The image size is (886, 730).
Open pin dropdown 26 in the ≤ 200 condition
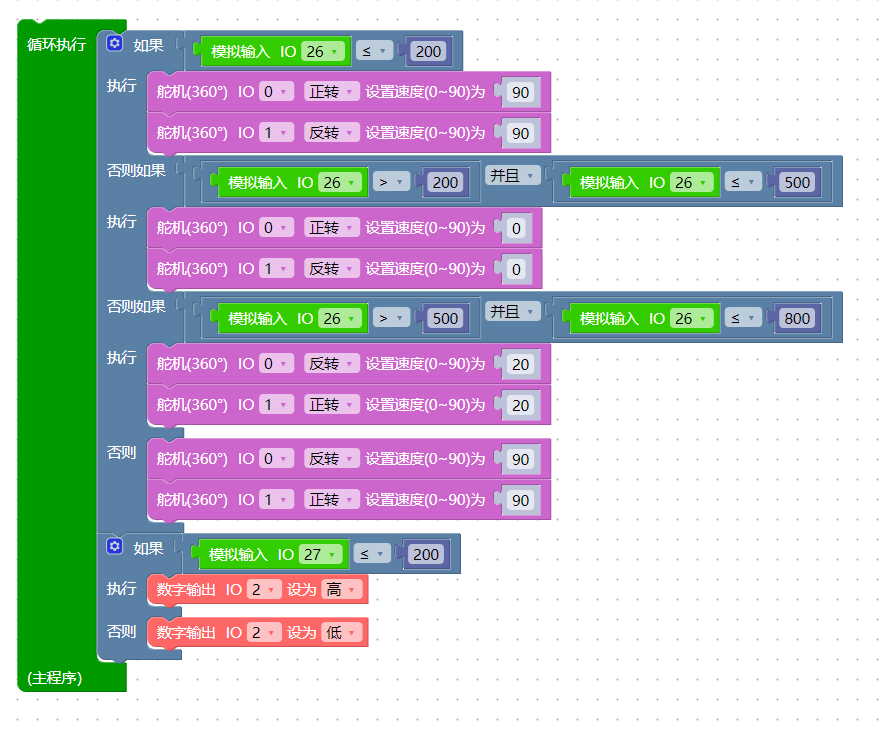click(323, 51)
